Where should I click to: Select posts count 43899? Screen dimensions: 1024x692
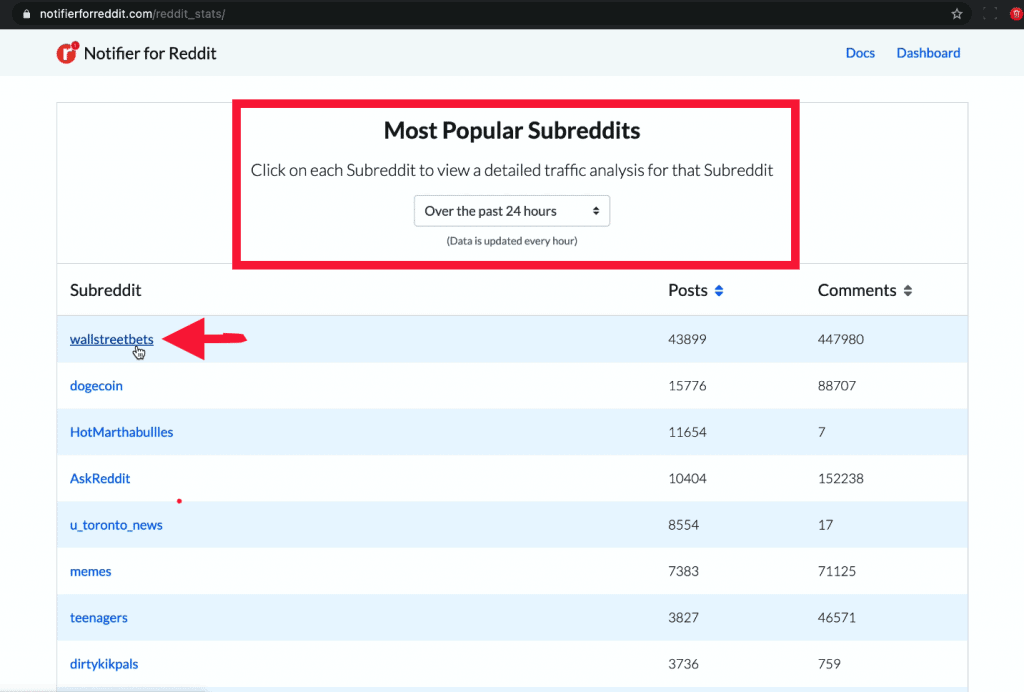pyautogui.click(x=687, y=339)
